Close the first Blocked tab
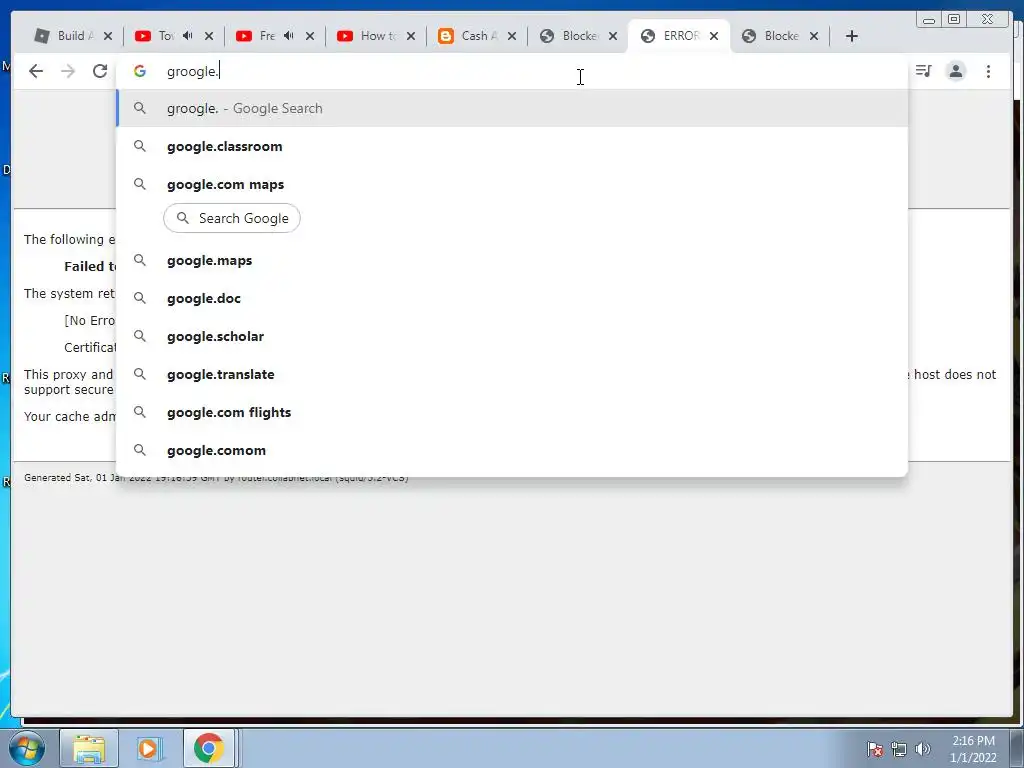Viewport: 1024px width, 768px height. [x=613, y=36]
